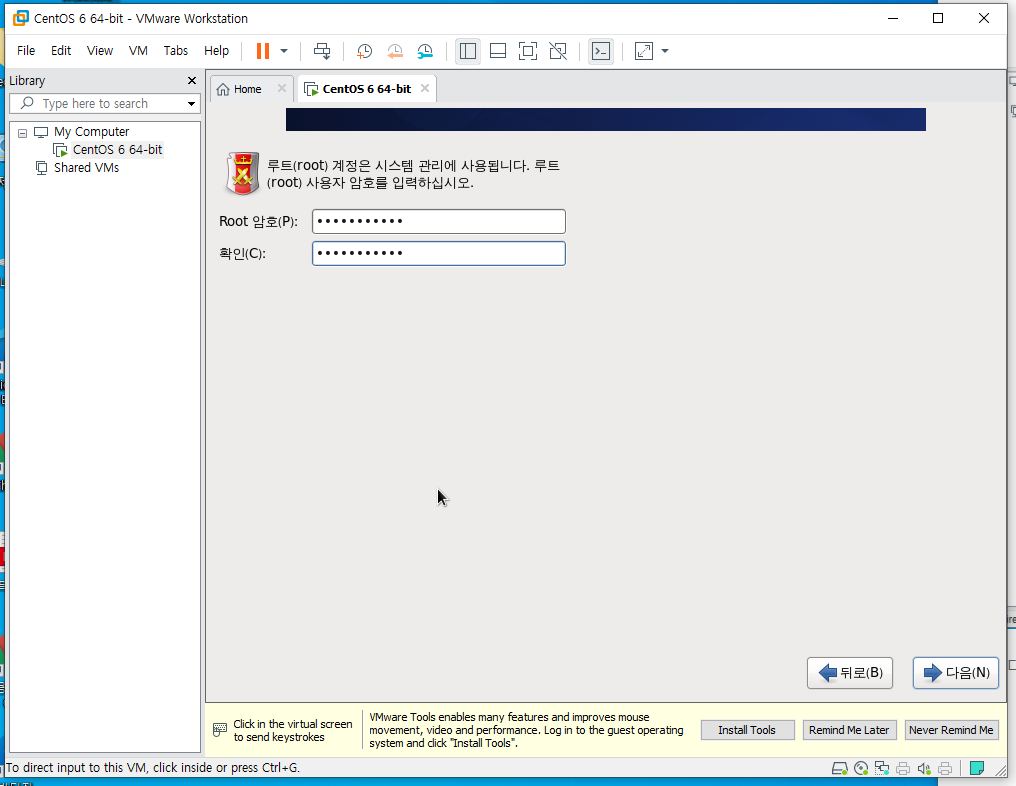Image resolution: width=1016 pixels, height=786 pixels.
Task: Enter full screen mode icon
Action: tap(528, 51)
